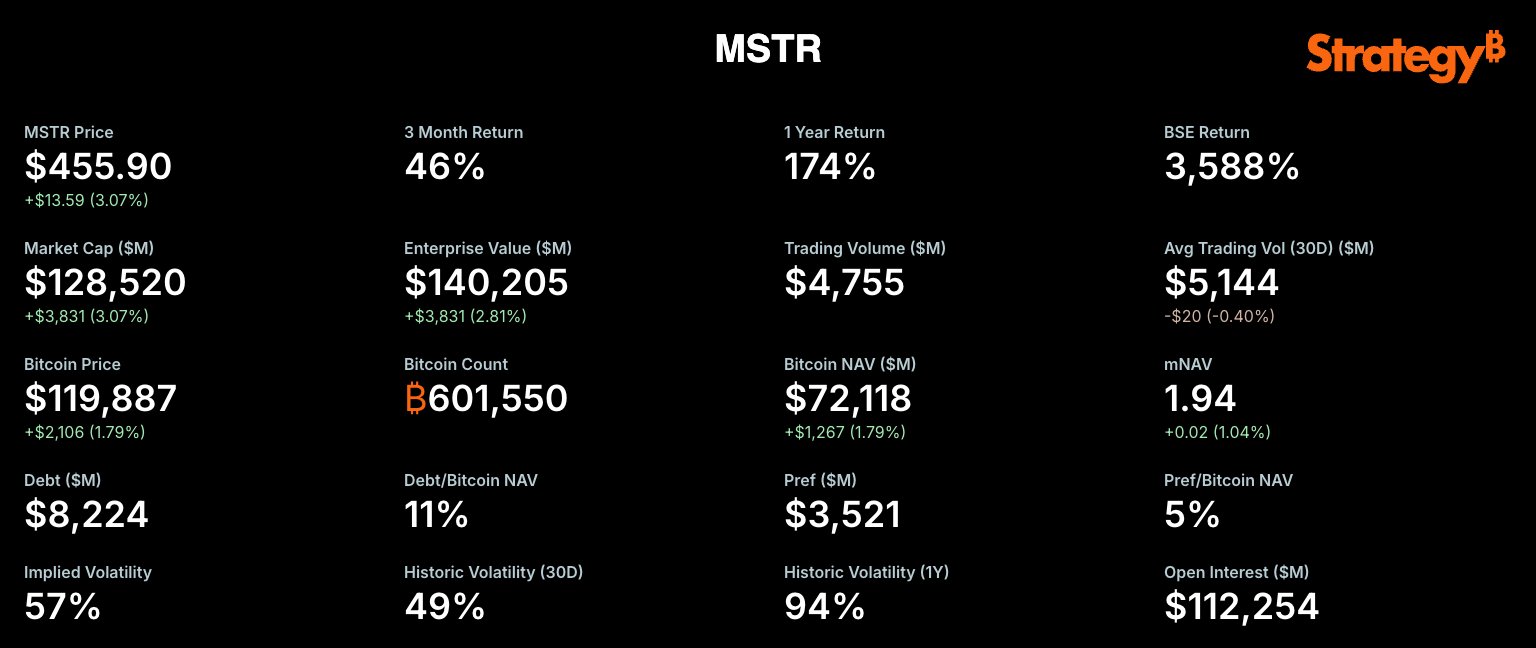Click the mNAV 1.94 value
Screen dimensions: 1536x648
[1200, 399]
